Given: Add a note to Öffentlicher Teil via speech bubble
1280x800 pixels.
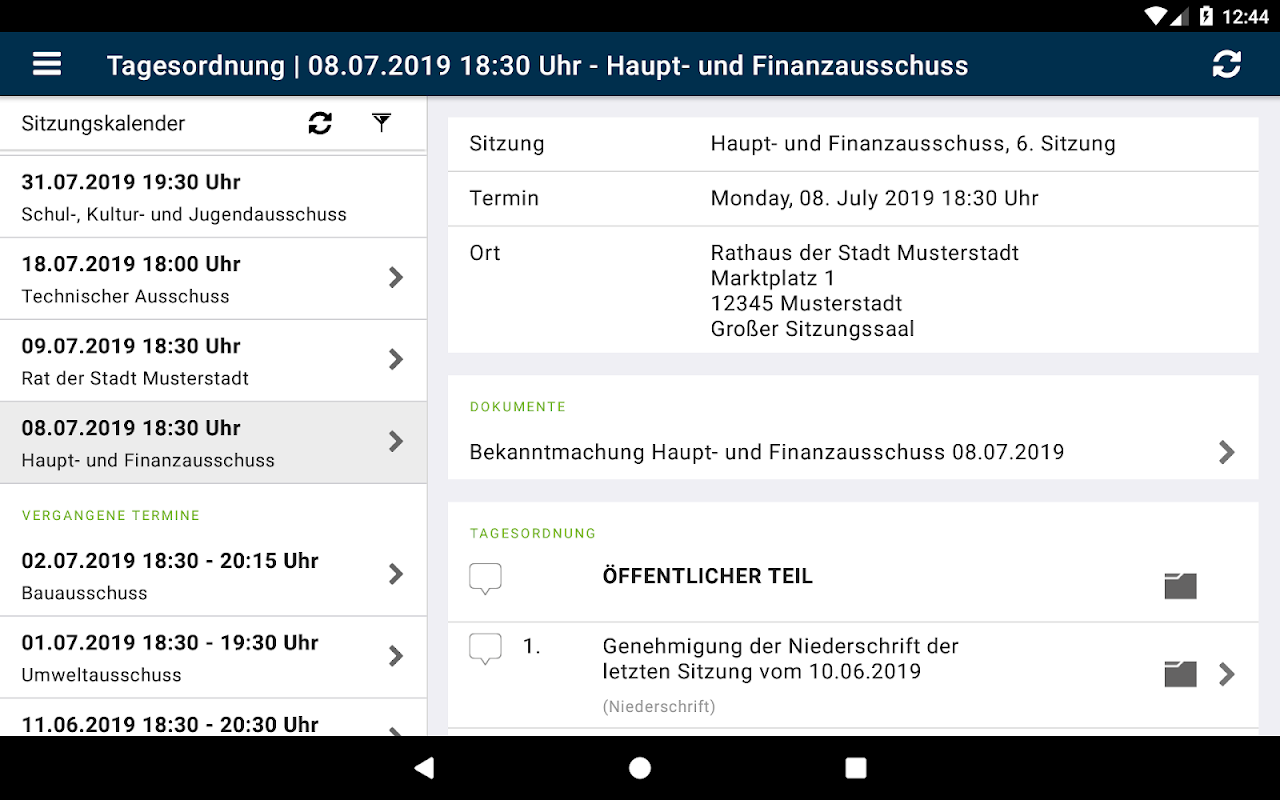Looking at the screenshot, I should (485, 578).
